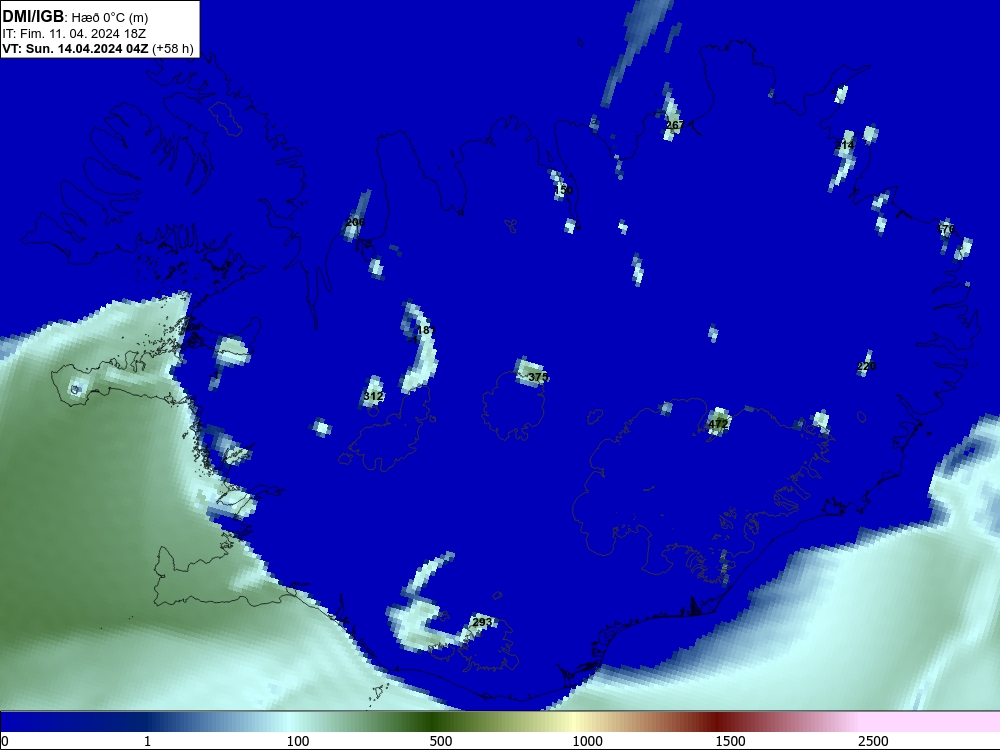Click the 0 tick on the color scale
1000x750 pixels.
tap(5, 741)
